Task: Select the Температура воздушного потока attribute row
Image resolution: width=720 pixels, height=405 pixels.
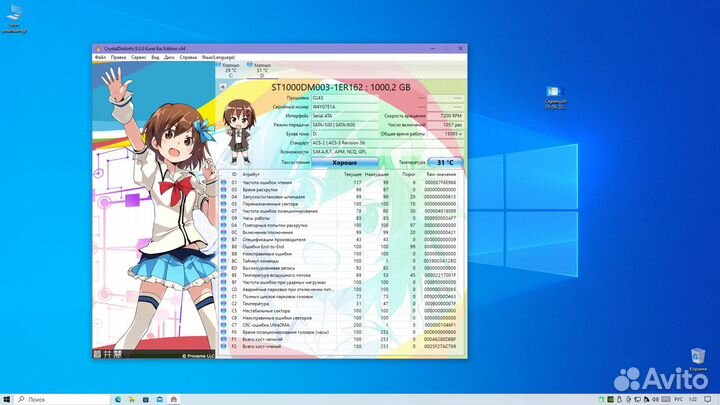Action: click(339, 275)
